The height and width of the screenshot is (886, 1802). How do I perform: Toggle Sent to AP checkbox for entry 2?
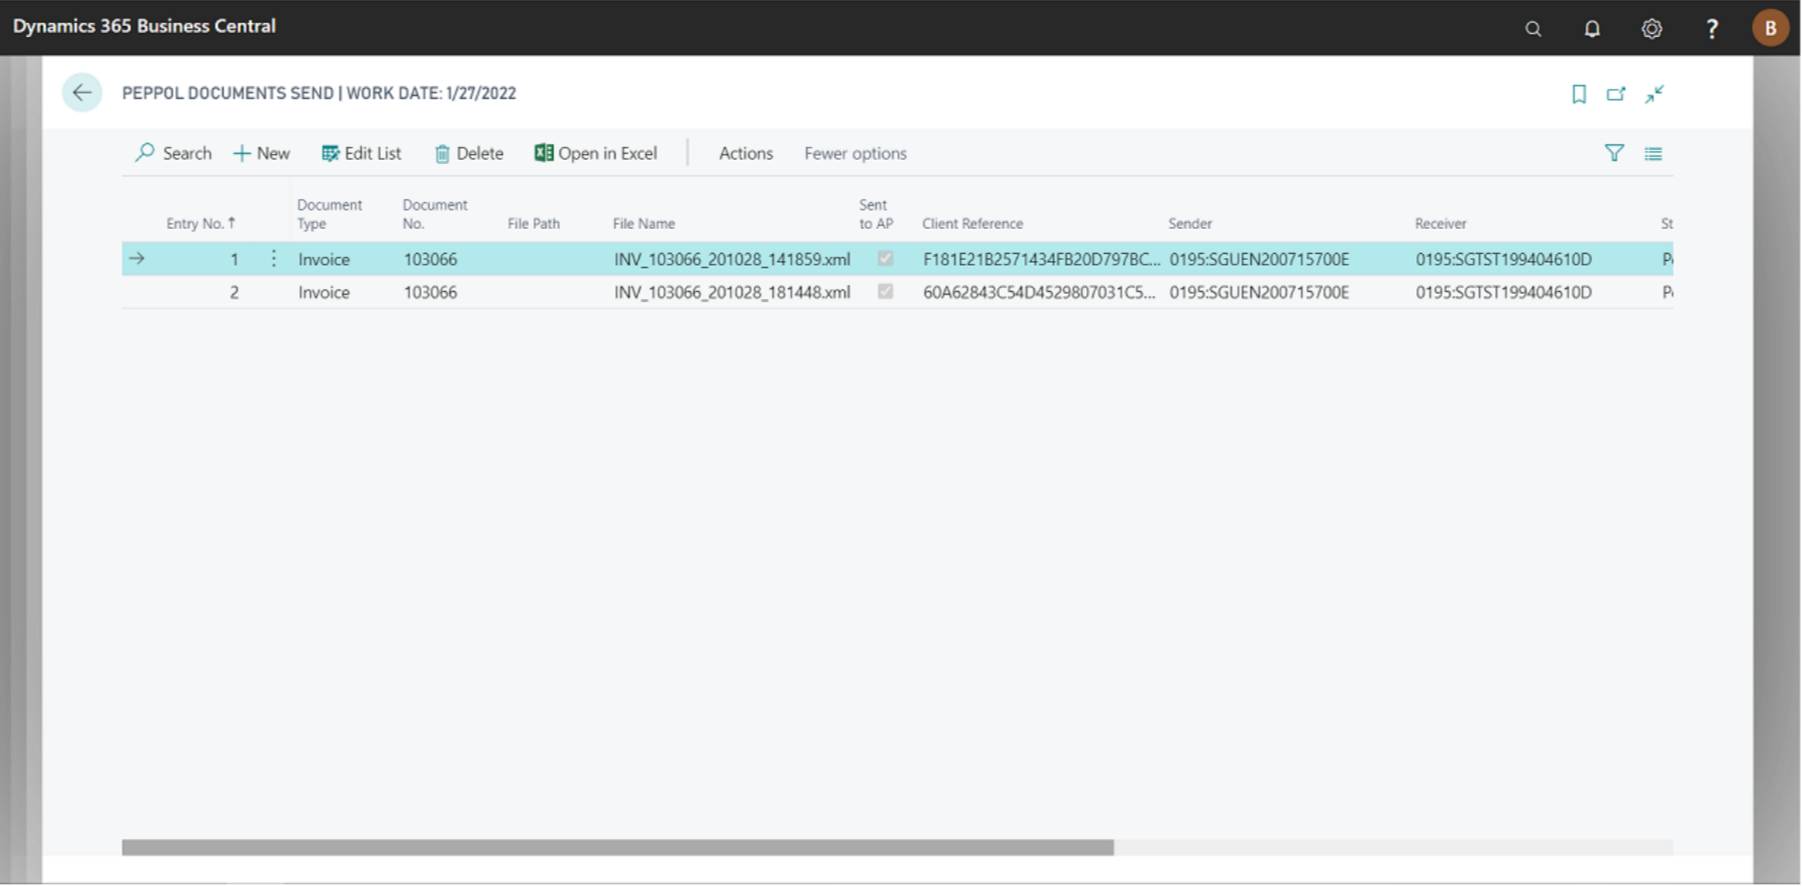point(885,292)
